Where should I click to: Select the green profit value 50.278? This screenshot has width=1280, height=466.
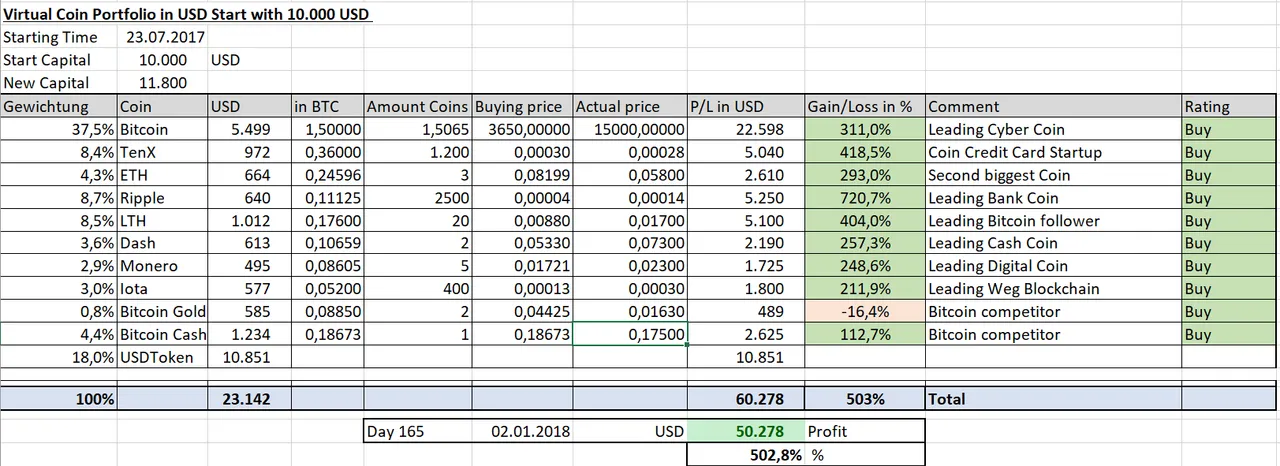(745, 431)
